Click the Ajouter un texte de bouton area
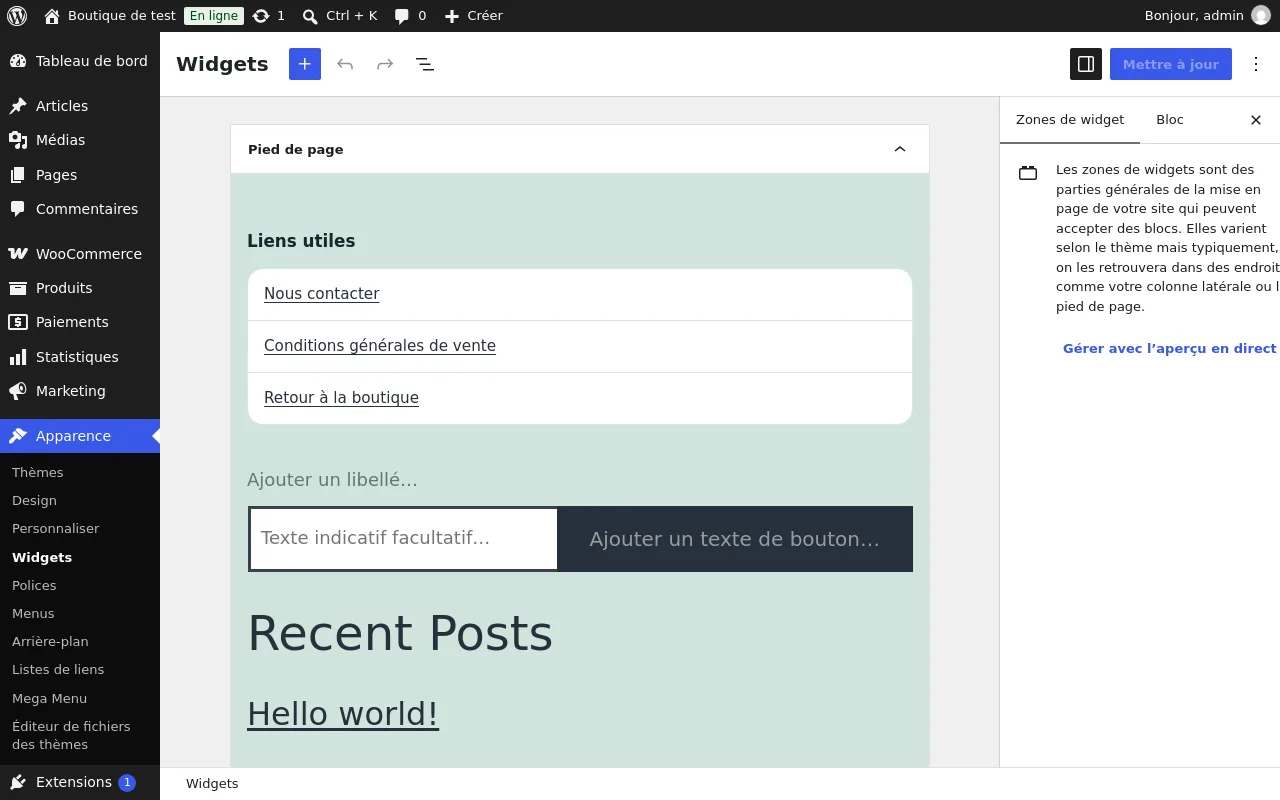The width and height of the screenshot is (1280, 800). point(735,539)
